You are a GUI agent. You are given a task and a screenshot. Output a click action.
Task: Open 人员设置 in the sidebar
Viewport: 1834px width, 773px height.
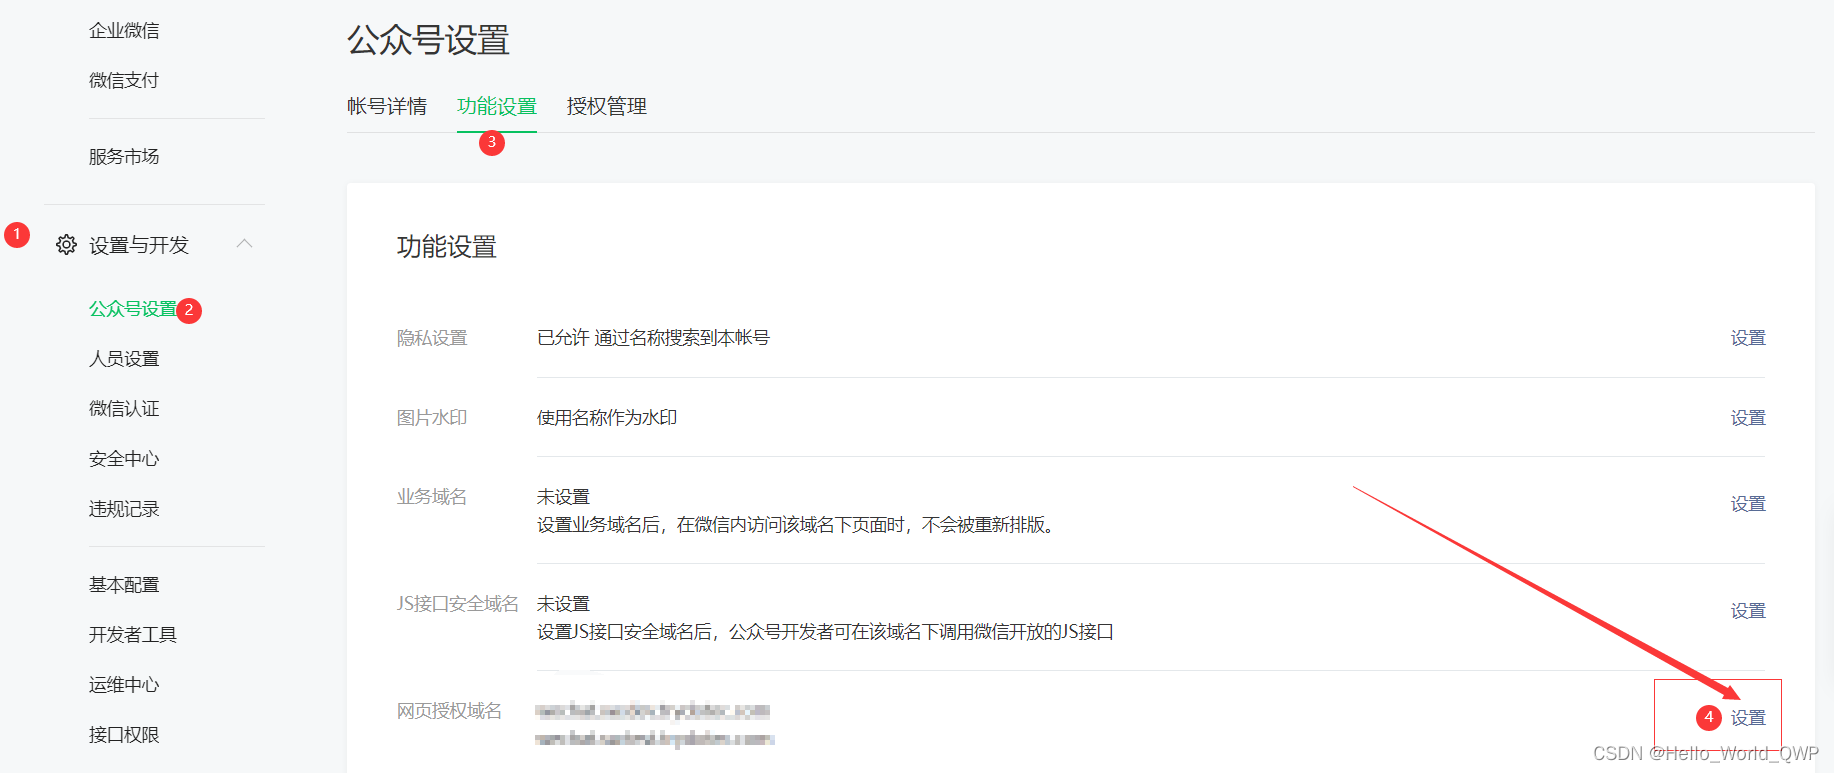124,359
